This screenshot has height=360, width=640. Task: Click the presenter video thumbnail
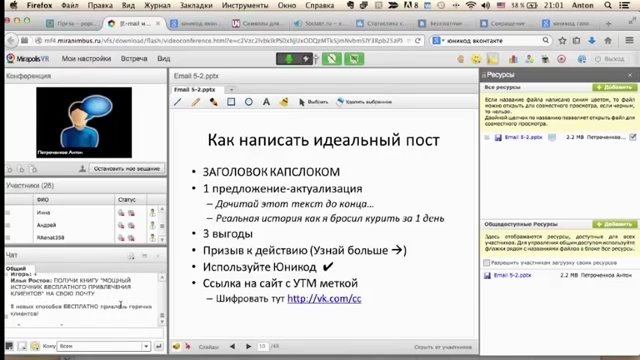[x=84, y=122]
